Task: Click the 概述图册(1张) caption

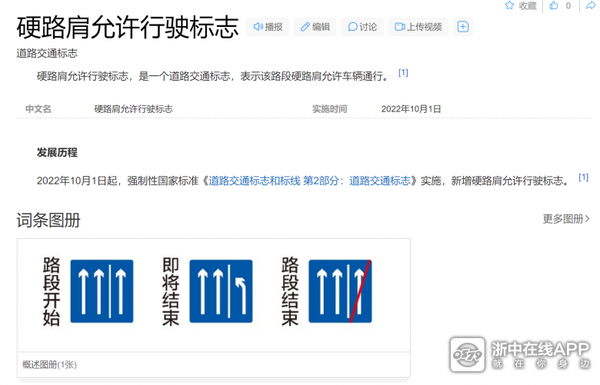Action: [x=49, y=365]
